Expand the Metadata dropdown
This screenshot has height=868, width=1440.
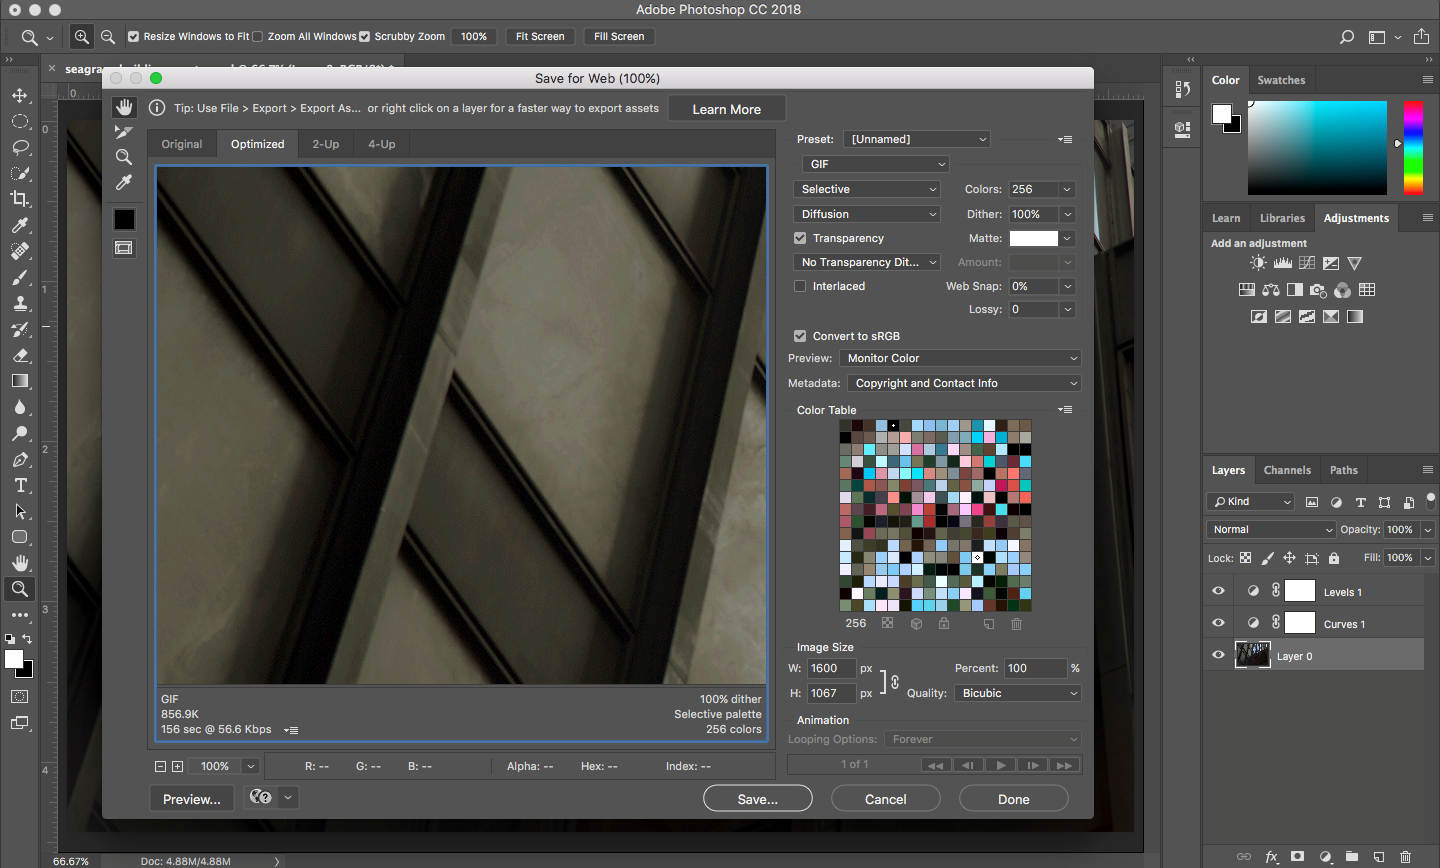point(964,383)
